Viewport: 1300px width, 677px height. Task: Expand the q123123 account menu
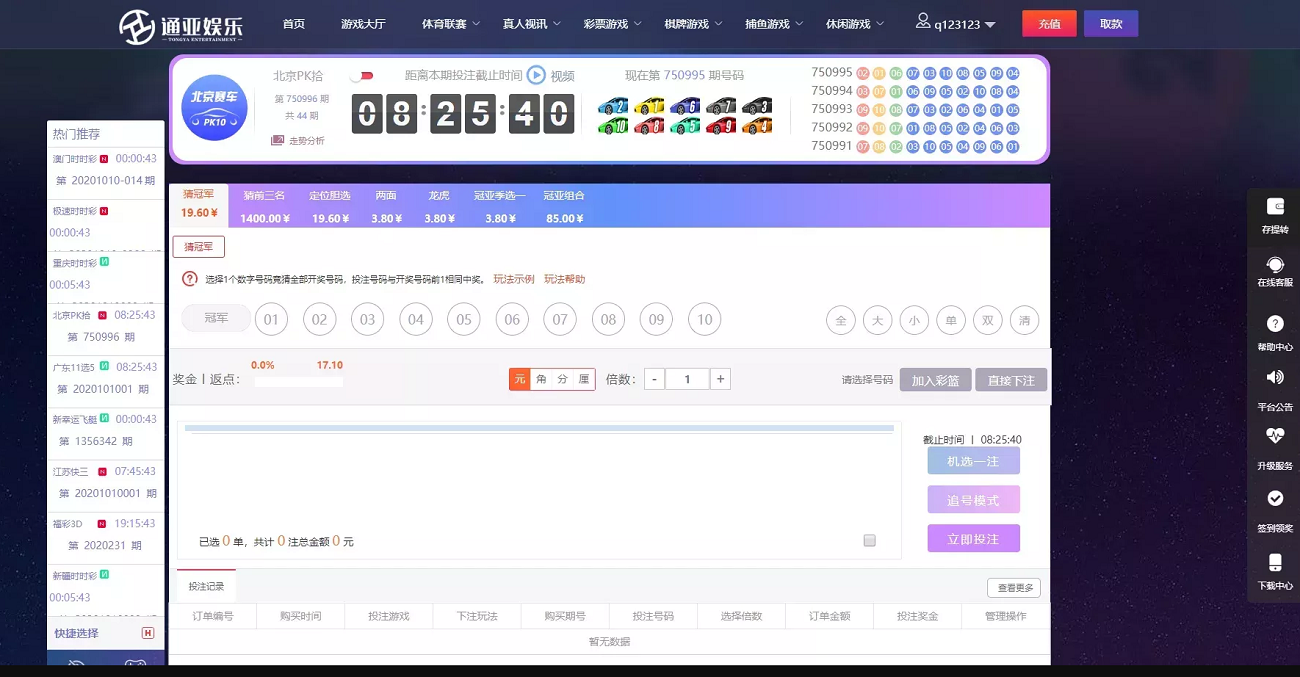[x=957, y=23]
